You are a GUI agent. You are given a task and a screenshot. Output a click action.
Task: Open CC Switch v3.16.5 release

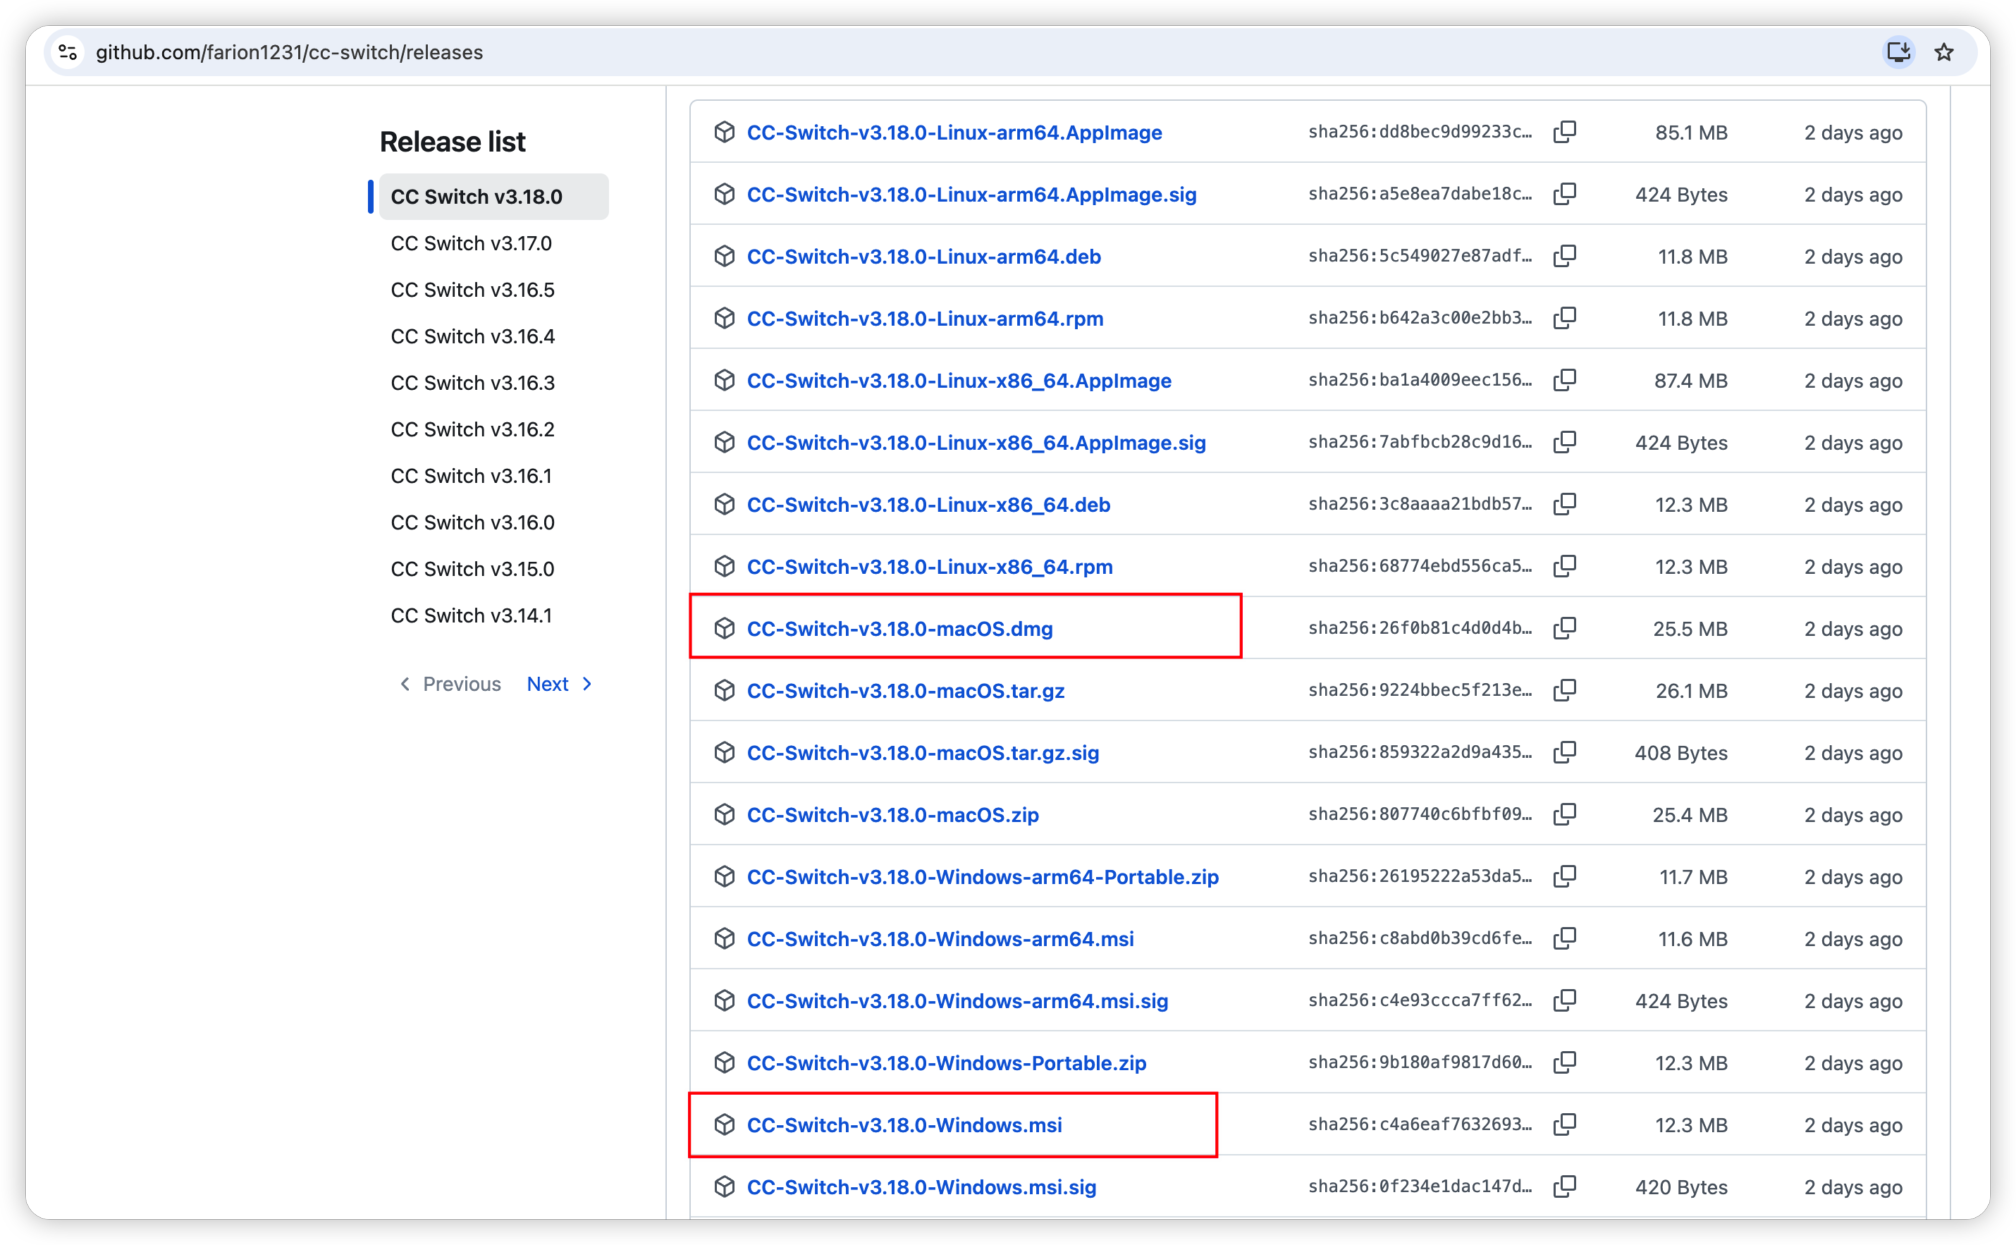[473, 290]
